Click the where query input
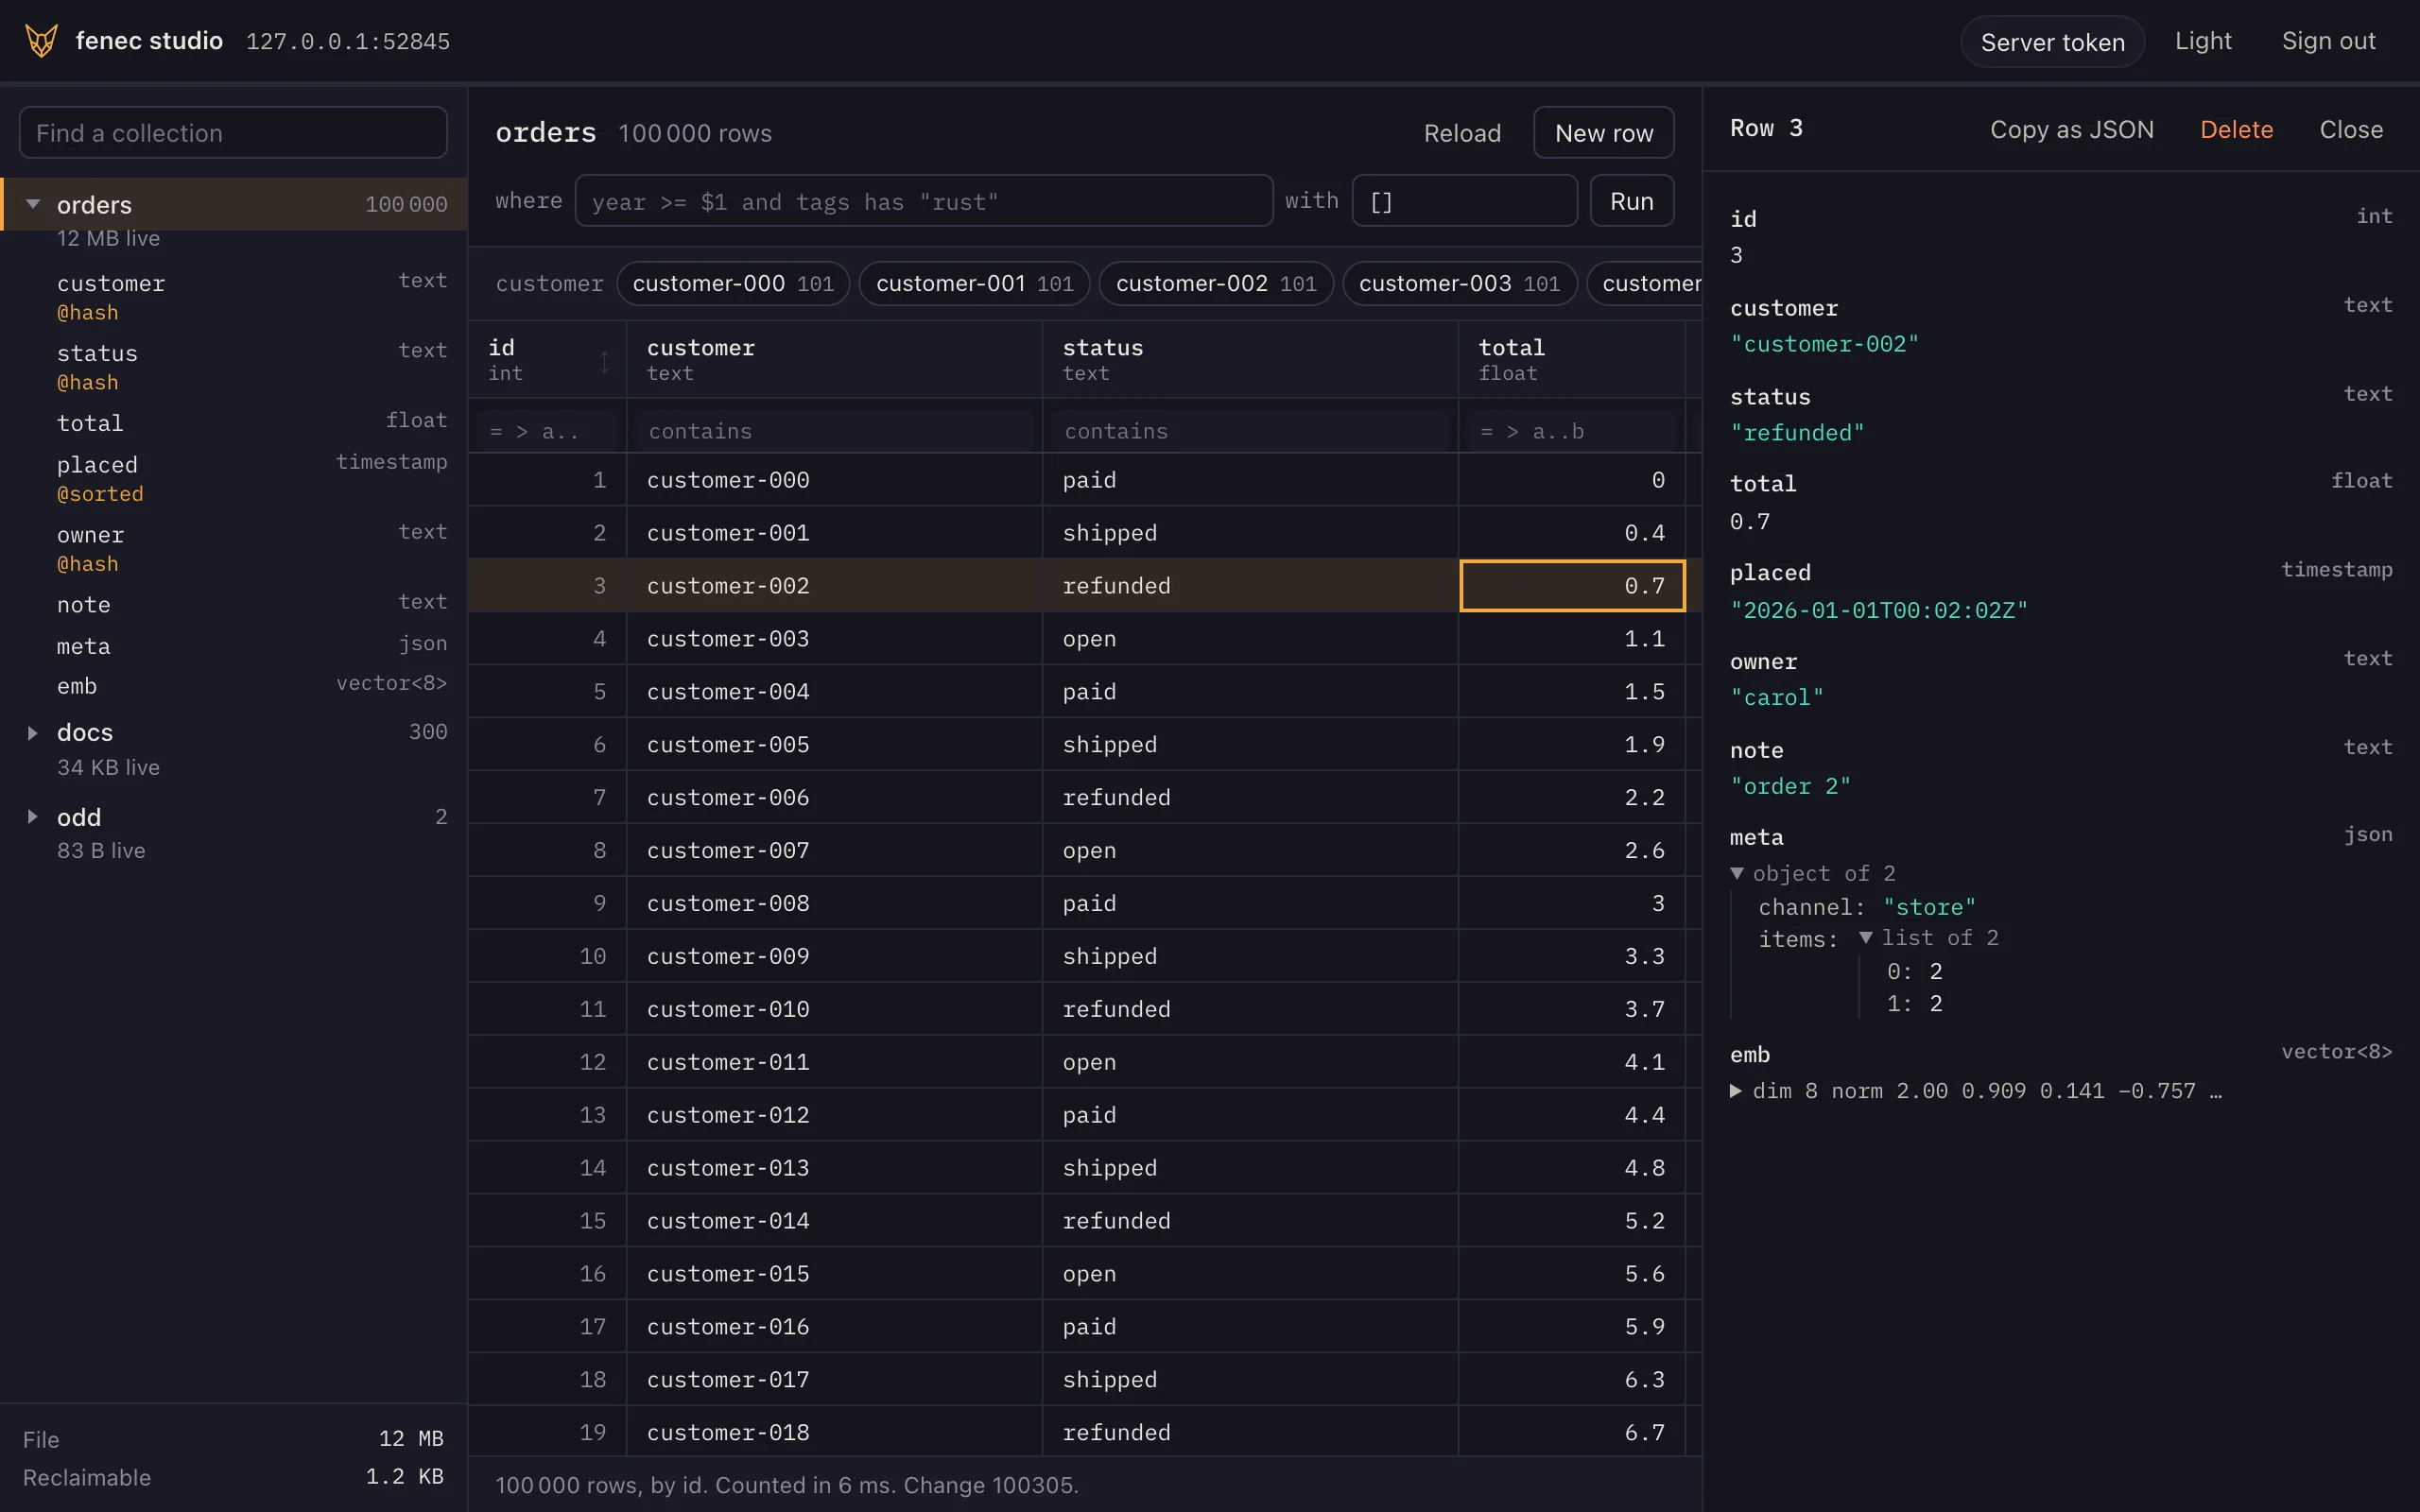The width and height of the screenshot is (2420, 1512). click(x=924, y=201)
